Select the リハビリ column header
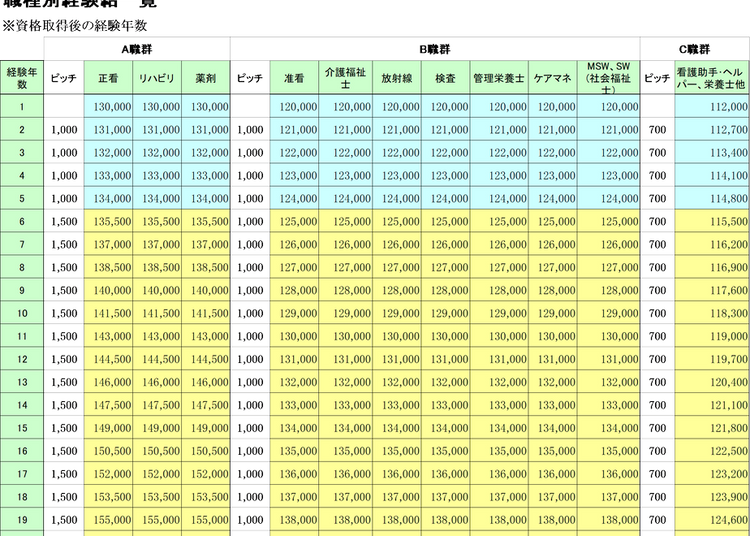Screen dimensions: 750x536 point(159,78)
